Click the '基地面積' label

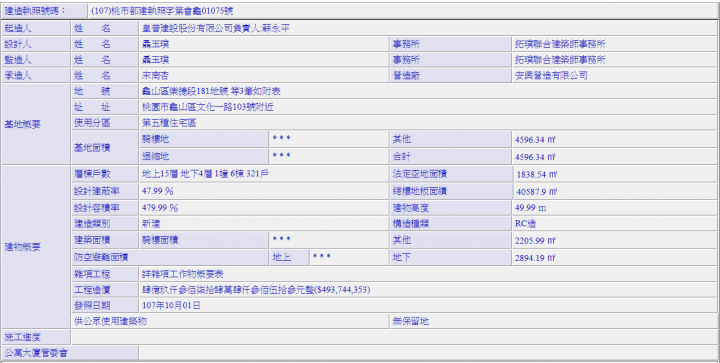[92, 148]
